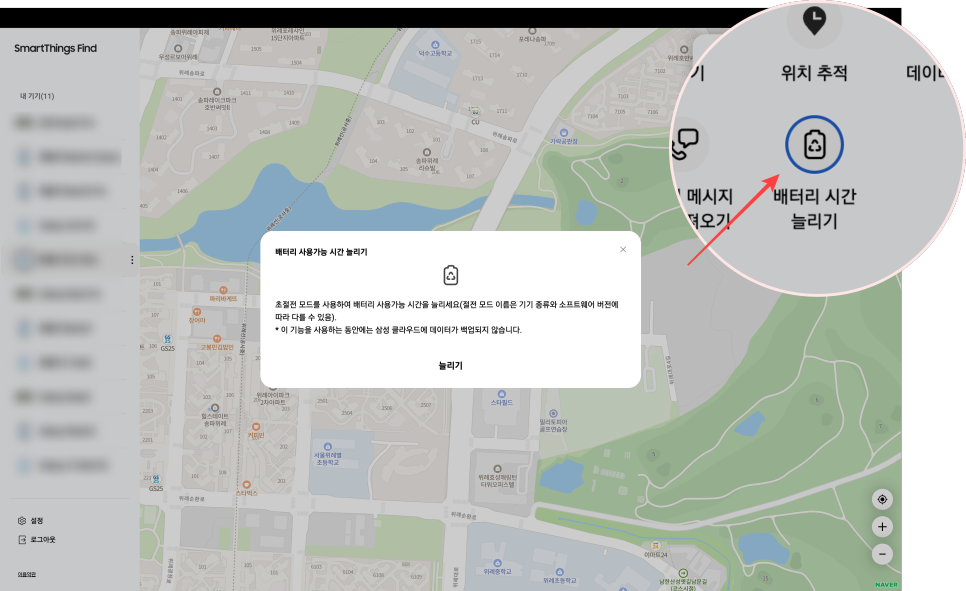
Task: Click the CU convenience store marker
Action: point(475,113)
